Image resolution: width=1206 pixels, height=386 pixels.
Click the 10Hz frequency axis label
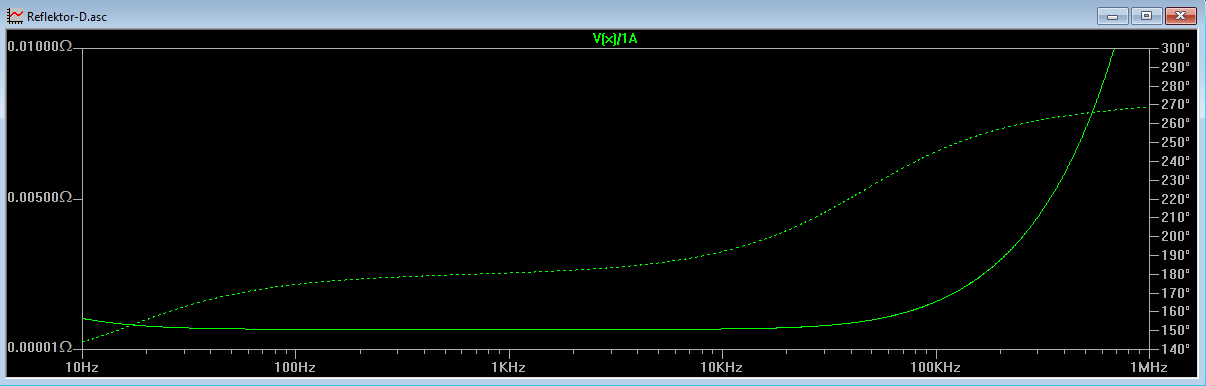click(82, 368)
